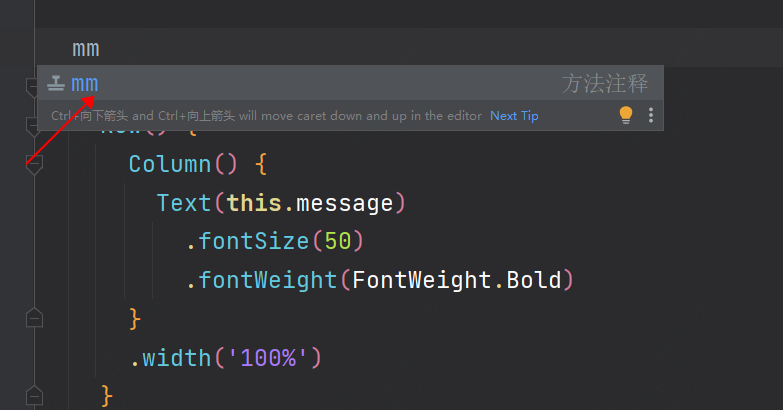Click the fold end marker beside .width line
The height and width of the screenshot is (410, 783).
click(34, 318)
